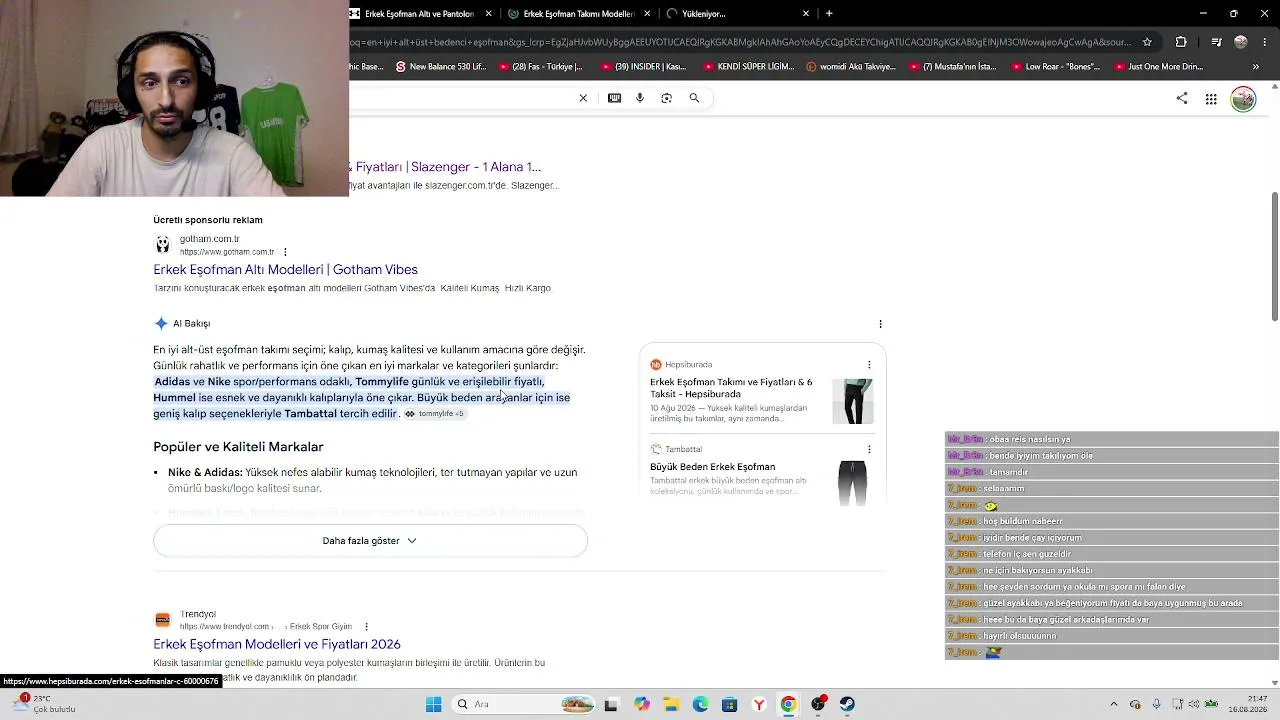This screenshot has height=720, width=1280.
Task: Click the Hepsiburada green pants thumbnail
Action: 853,400
